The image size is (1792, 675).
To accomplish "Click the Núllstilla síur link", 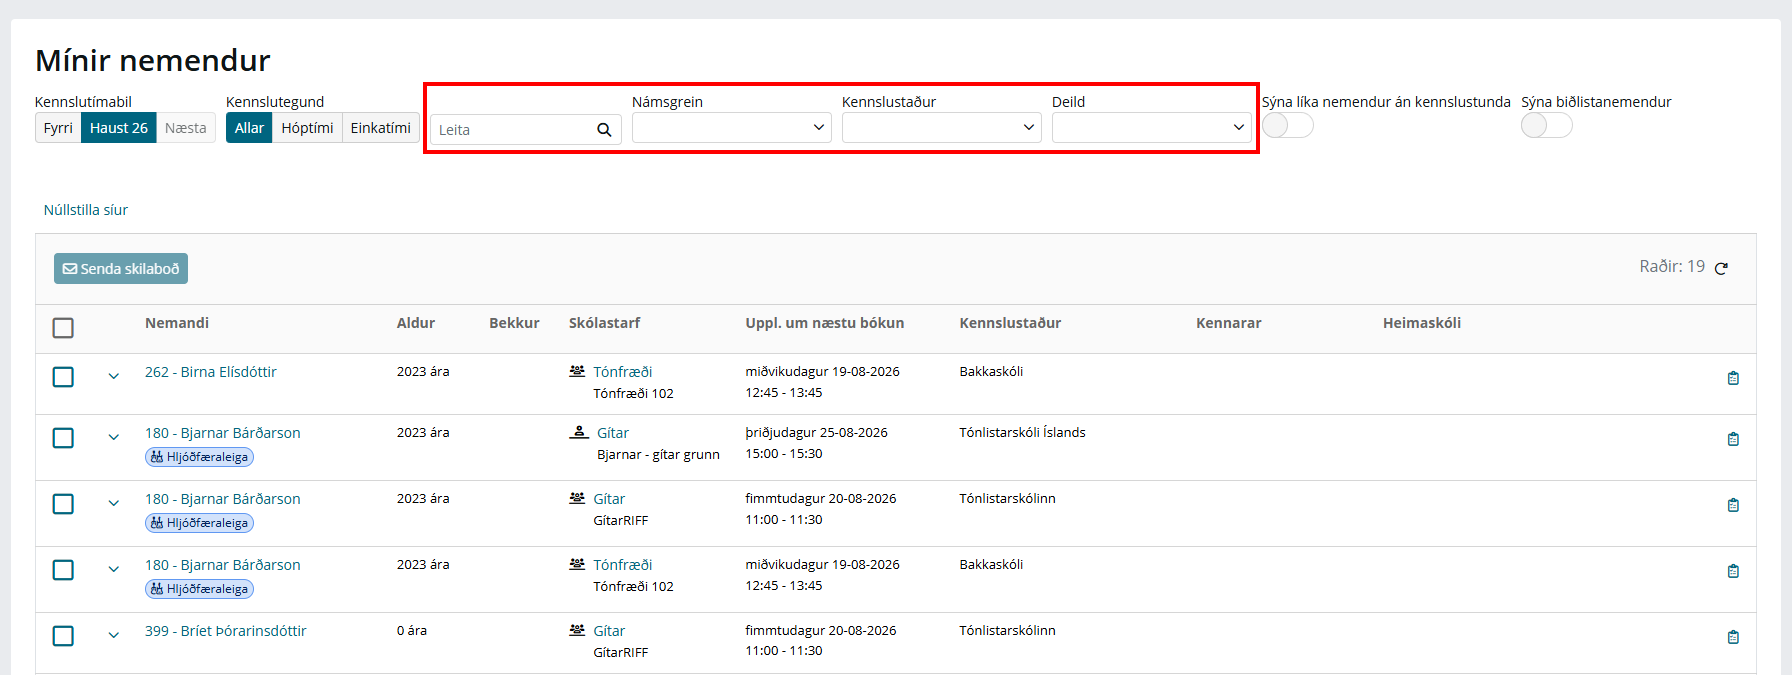I will [x=86, y=210].
